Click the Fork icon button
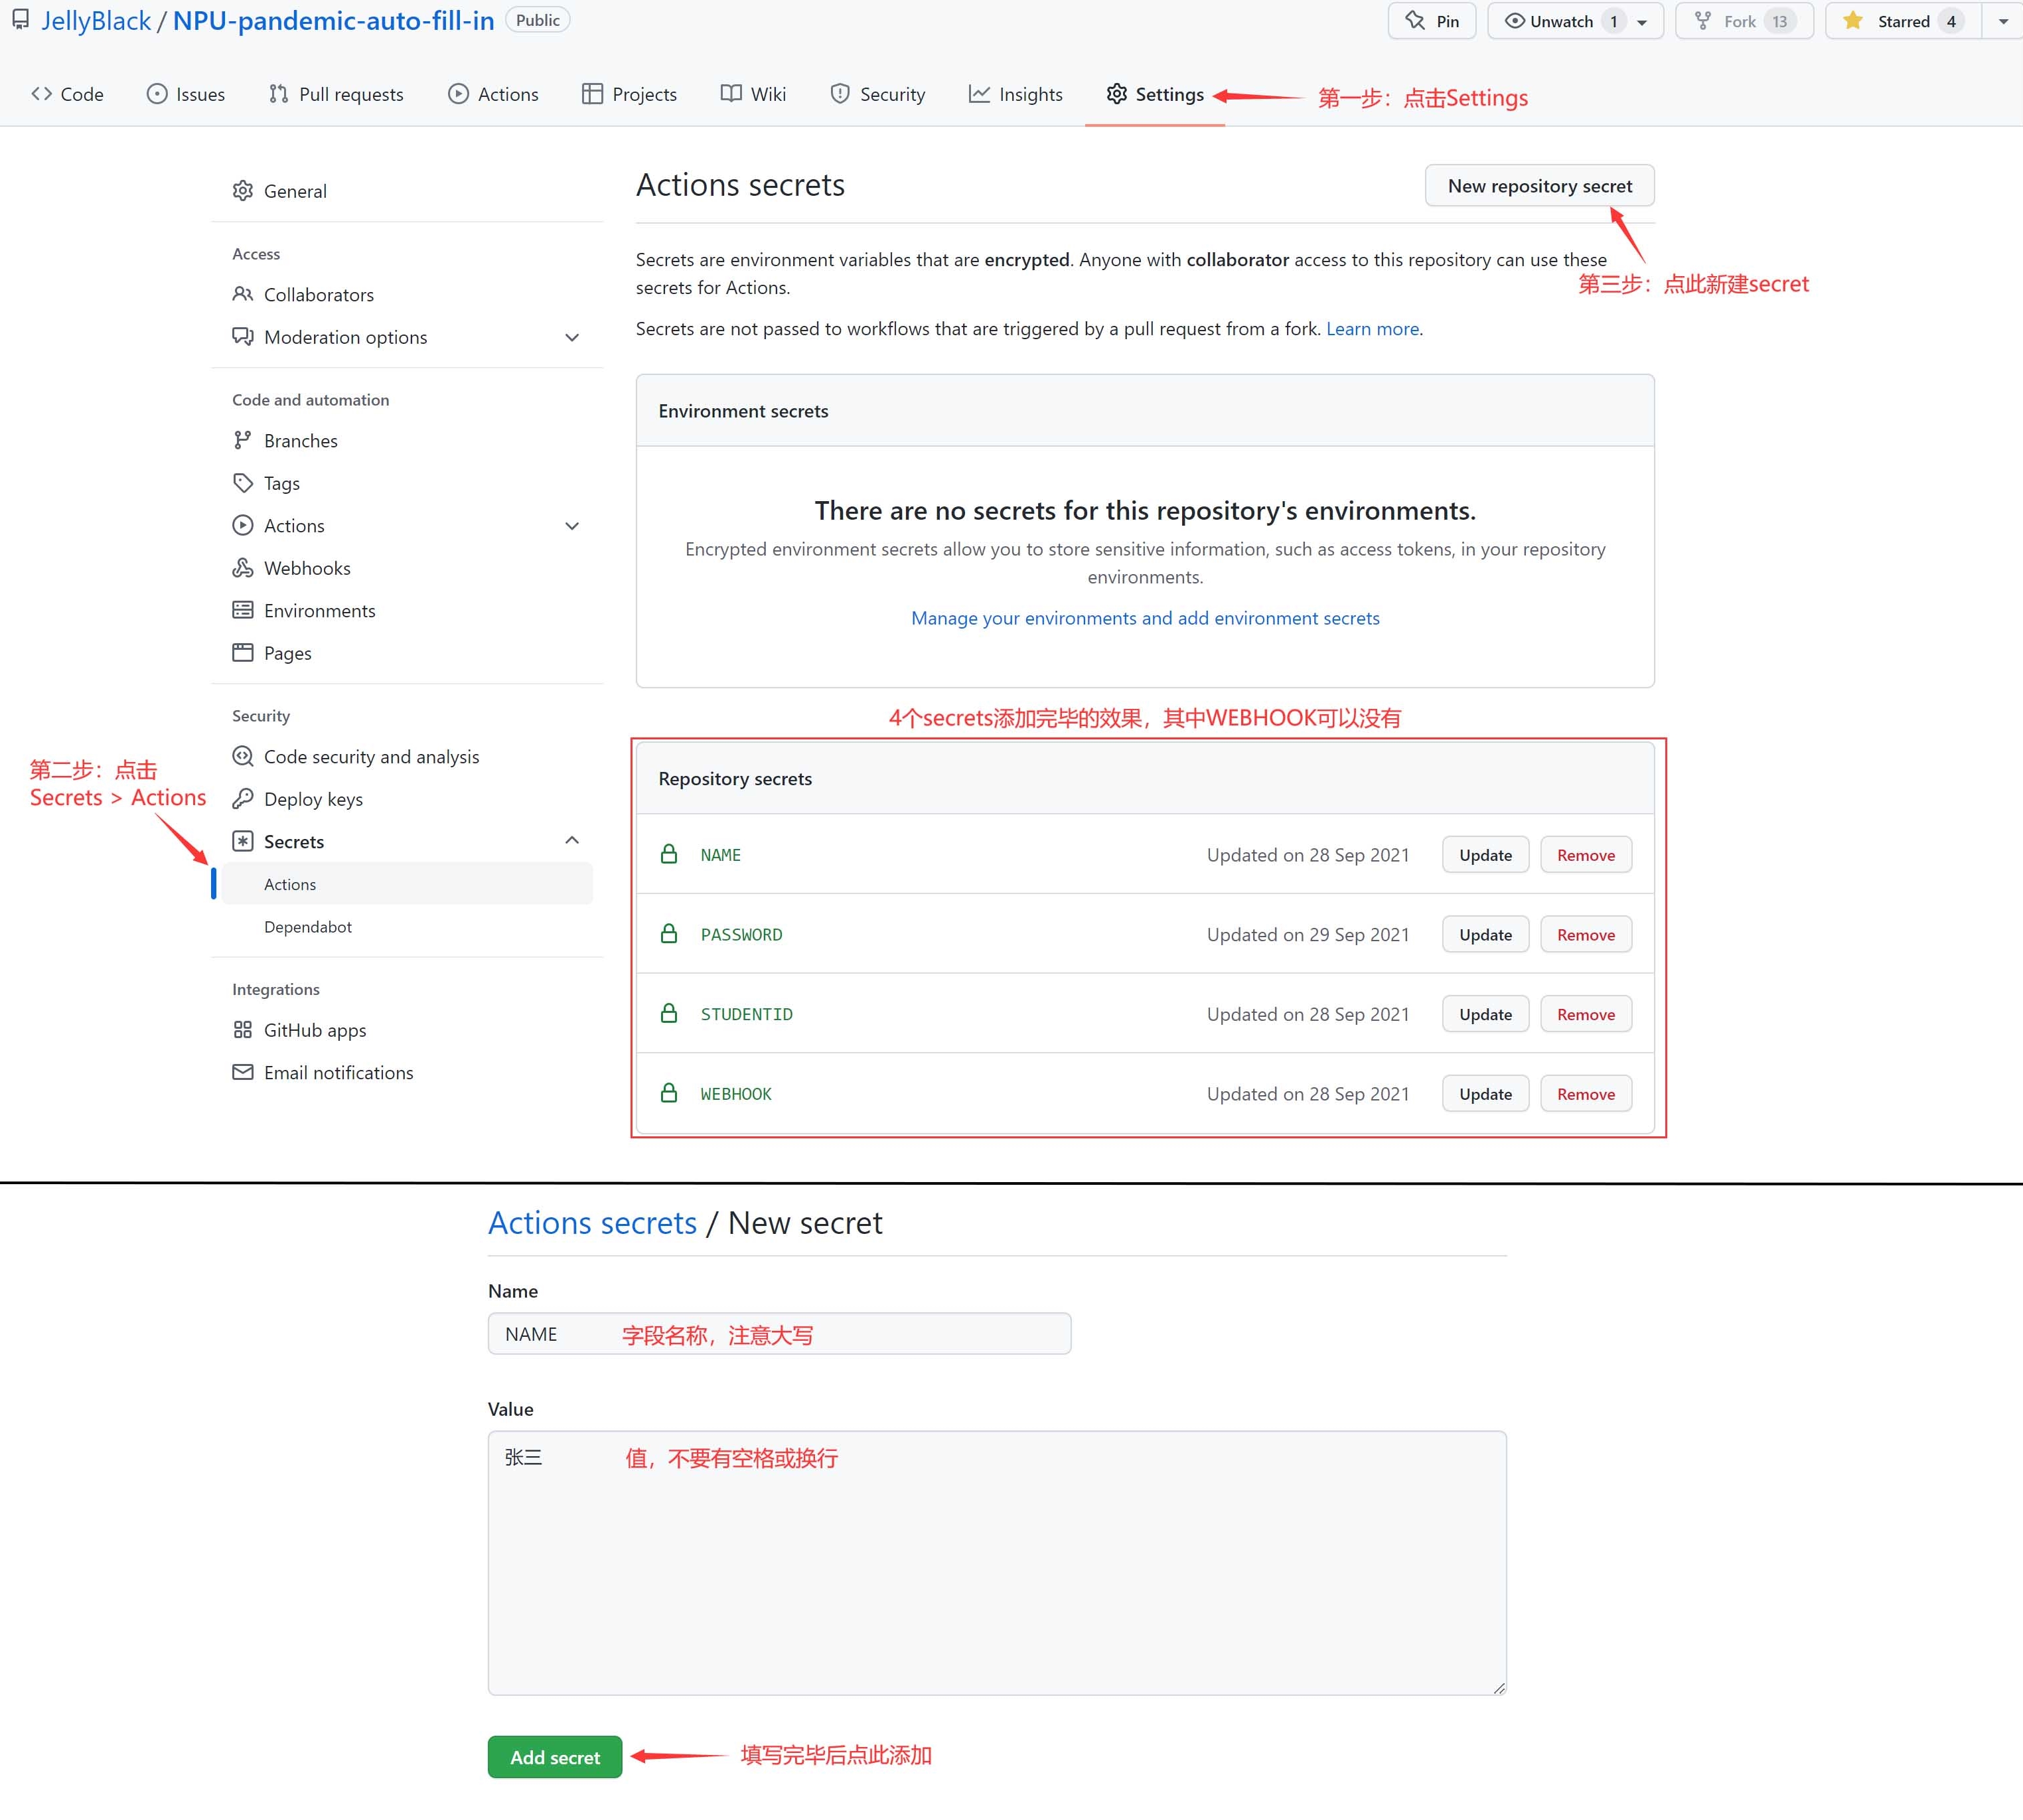This screenshot has height=1820, width=2023. click(x=1703, y=21)
